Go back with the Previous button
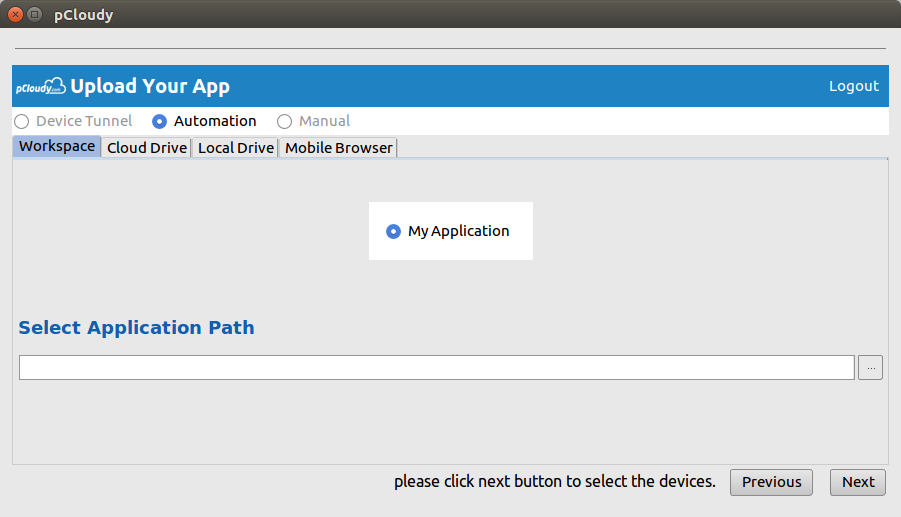 click(771, 482)
